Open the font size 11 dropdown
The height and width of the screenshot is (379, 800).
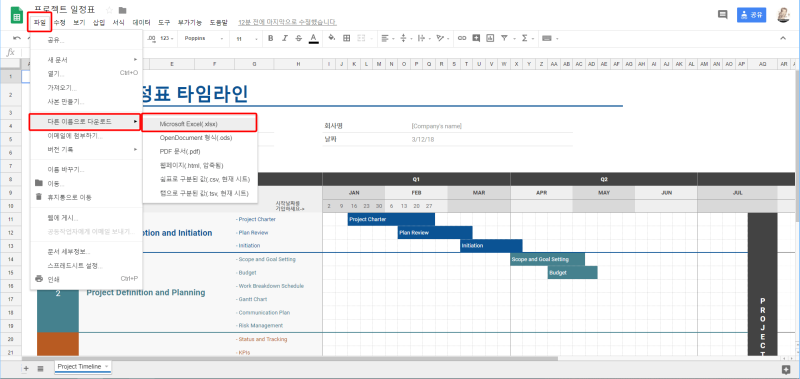(246, 38)
